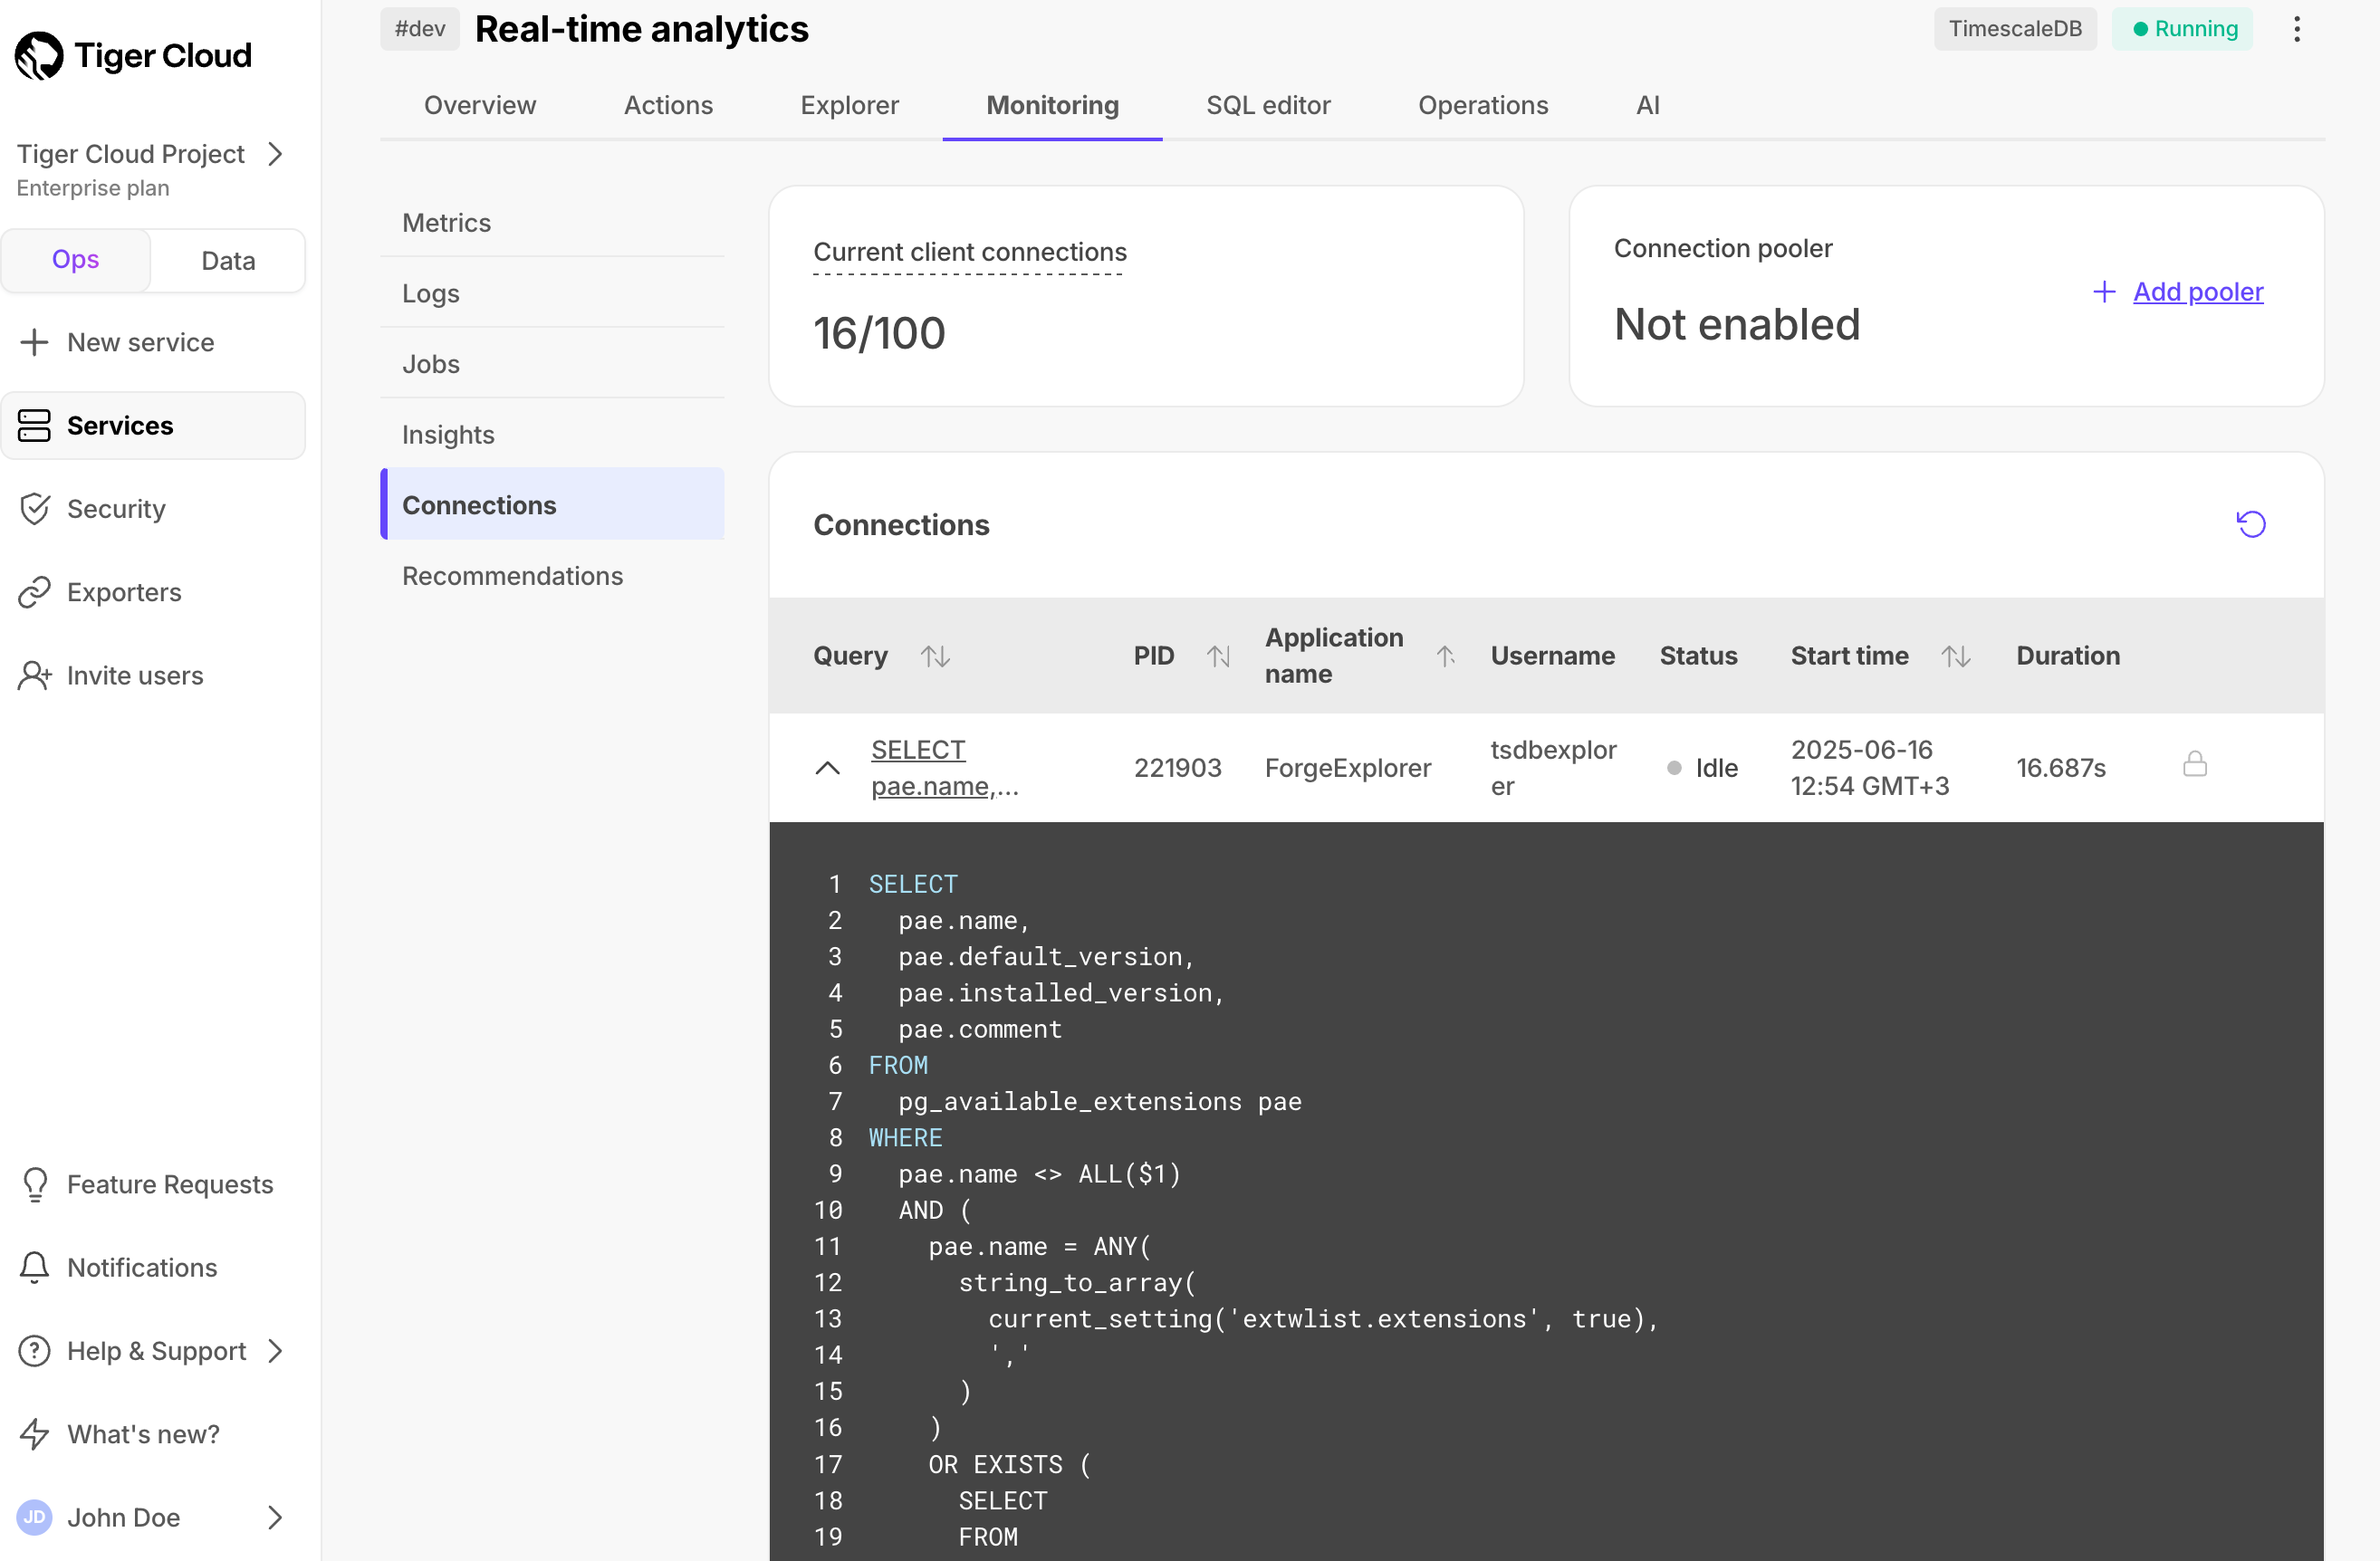This screenshot has height=1561, width=2380.
Task: Open the Security page
Action: click(x=153, y=509)
